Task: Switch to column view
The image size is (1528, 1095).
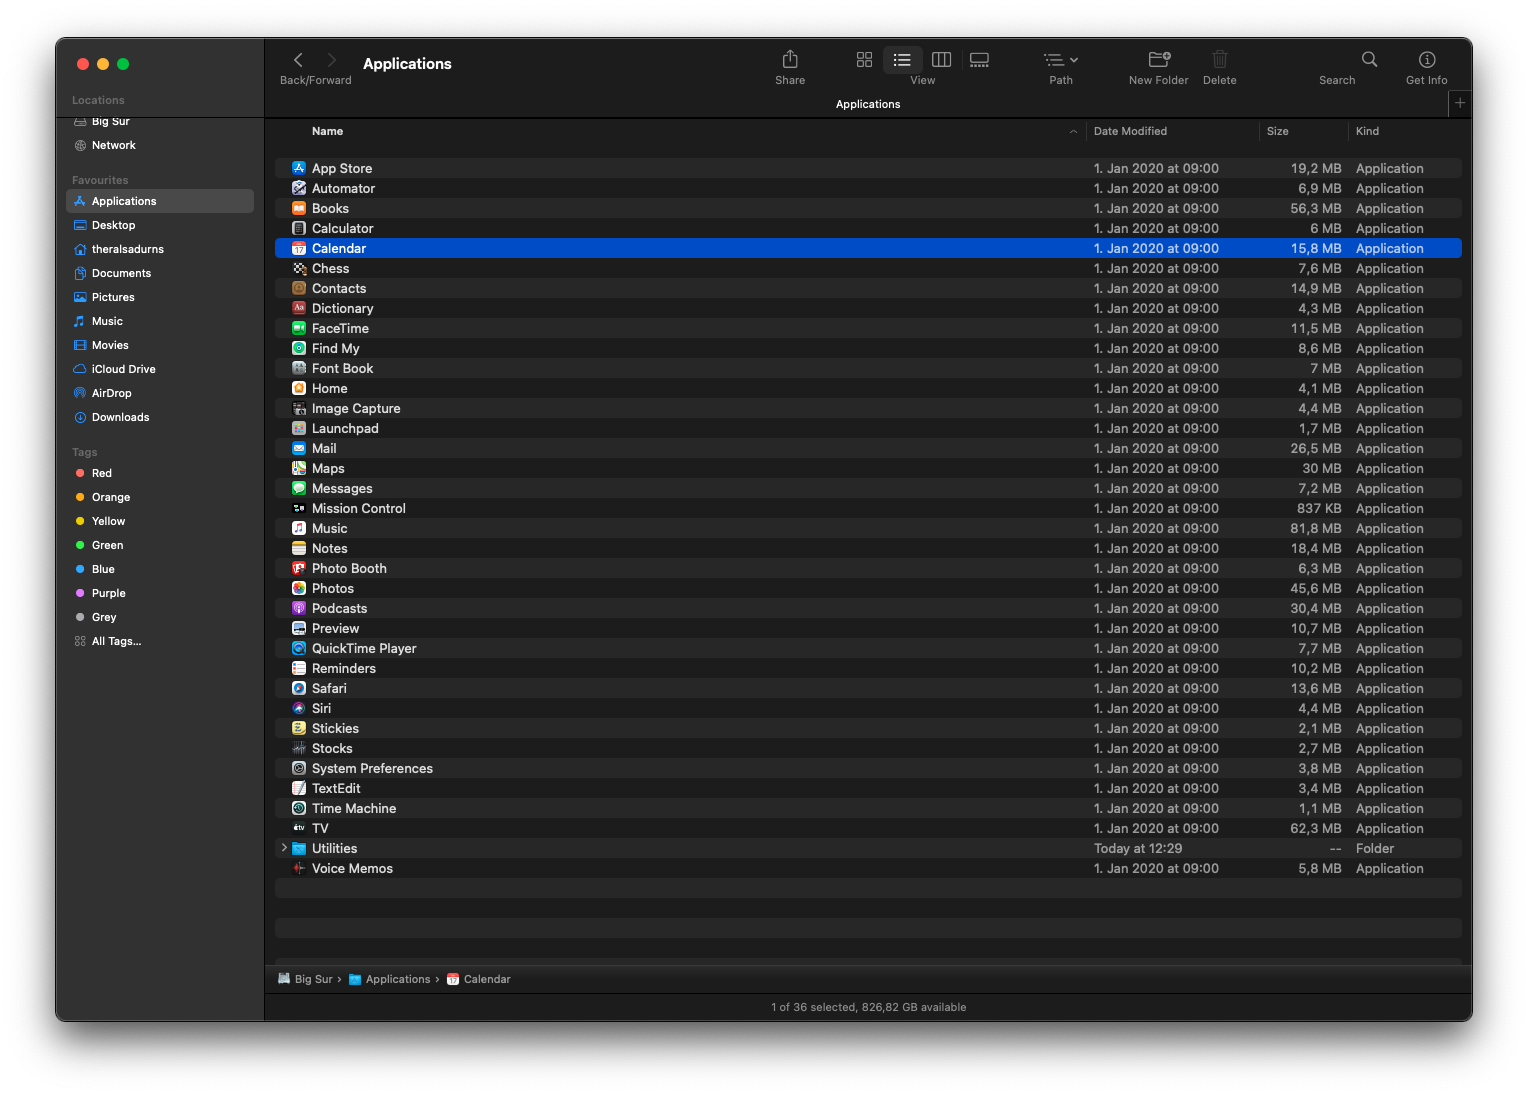Action: coord(941,60)
